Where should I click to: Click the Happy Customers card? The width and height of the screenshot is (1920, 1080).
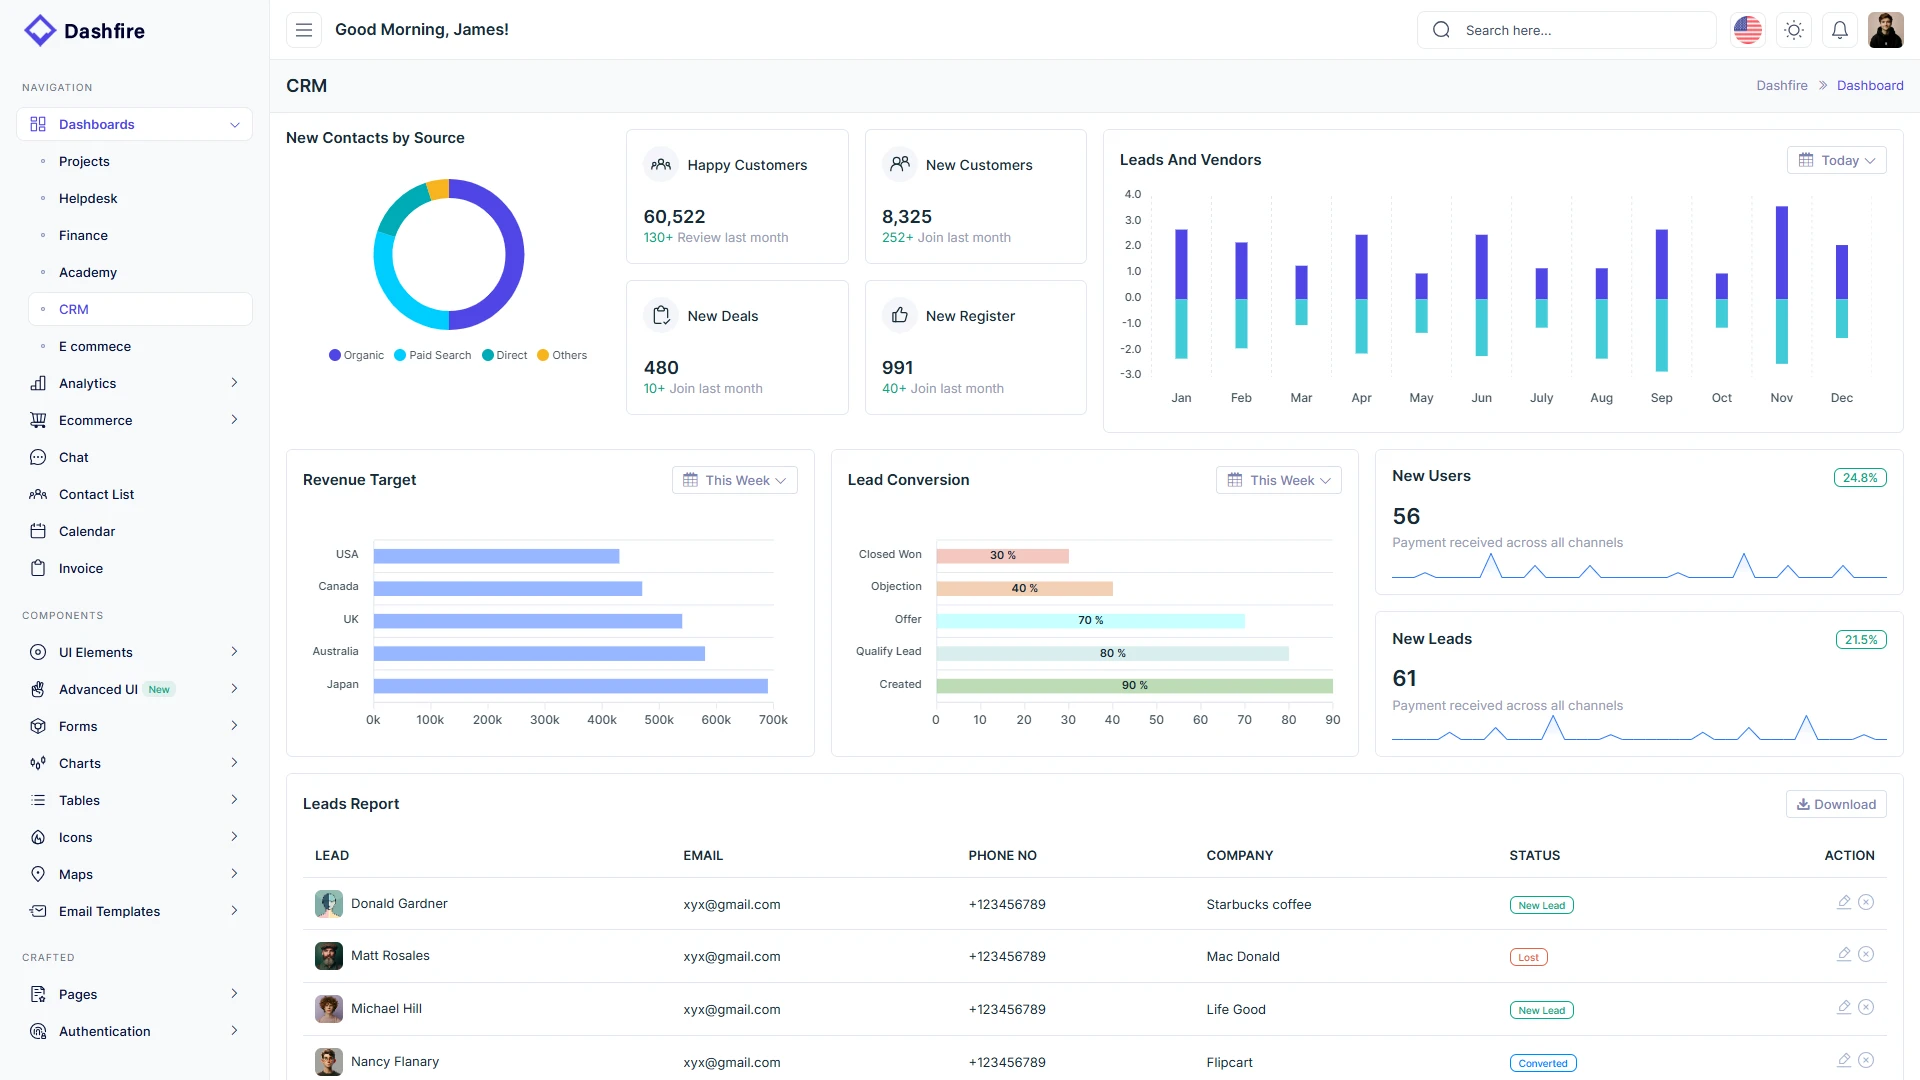coord(737,196)
